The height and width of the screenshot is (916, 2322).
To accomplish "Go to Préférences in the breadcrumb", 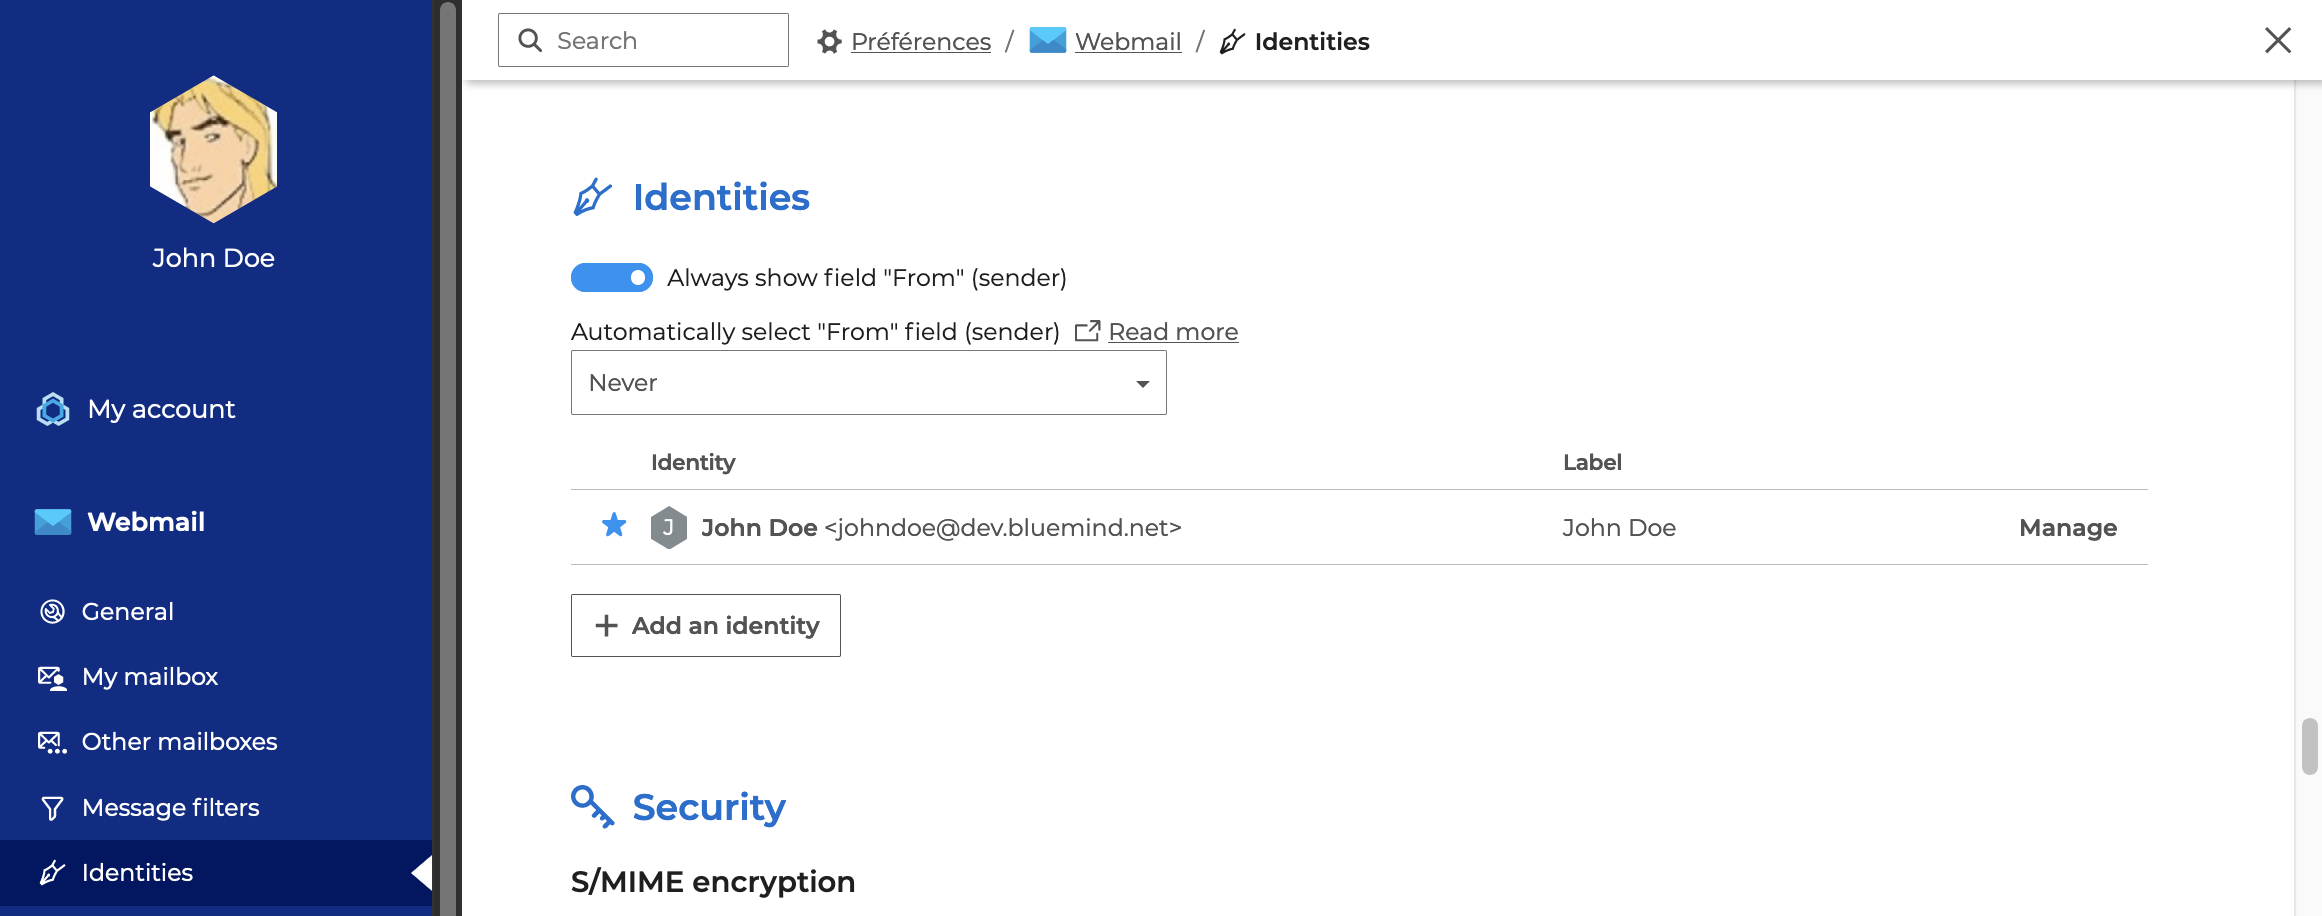I will pos(920,42).
